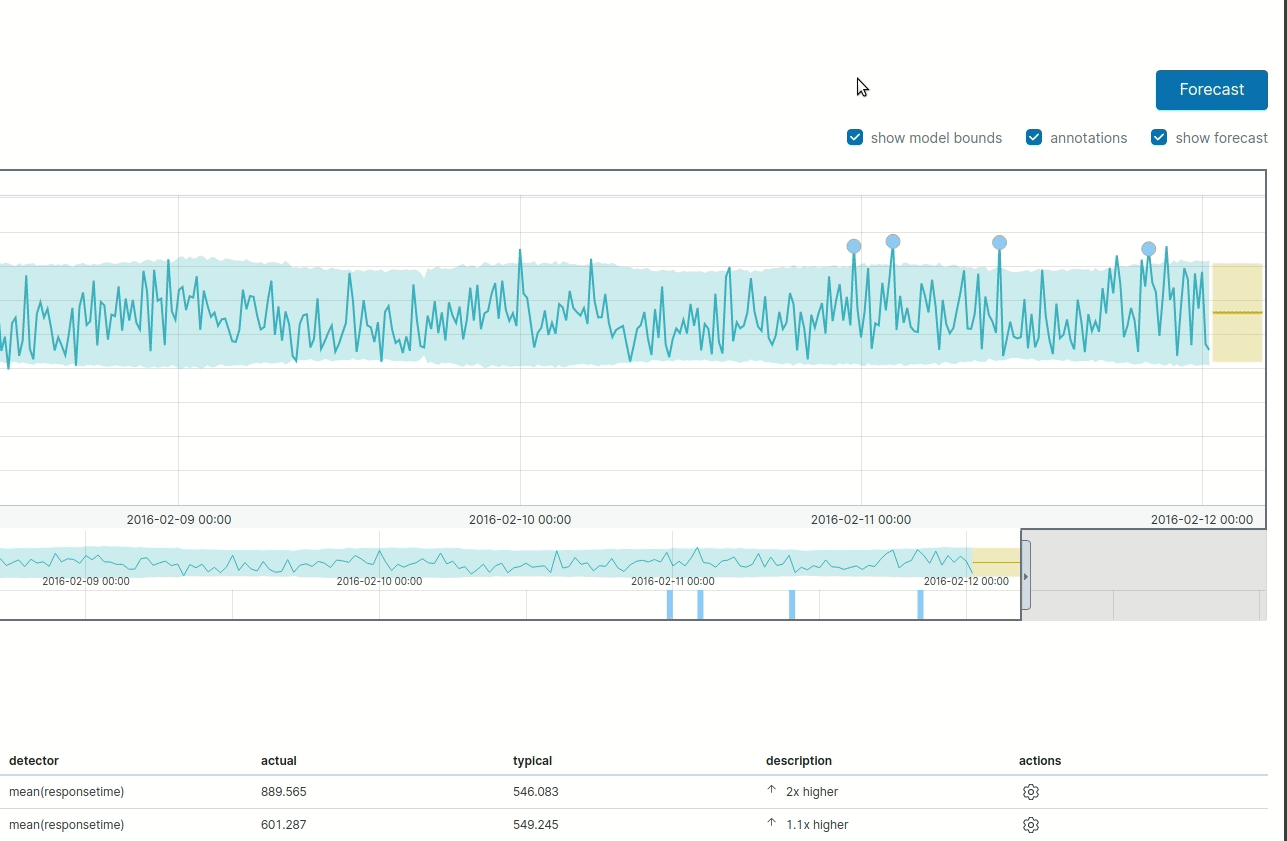Open actions gear for the 1.1x higher anomaly

coord(1030,824)
